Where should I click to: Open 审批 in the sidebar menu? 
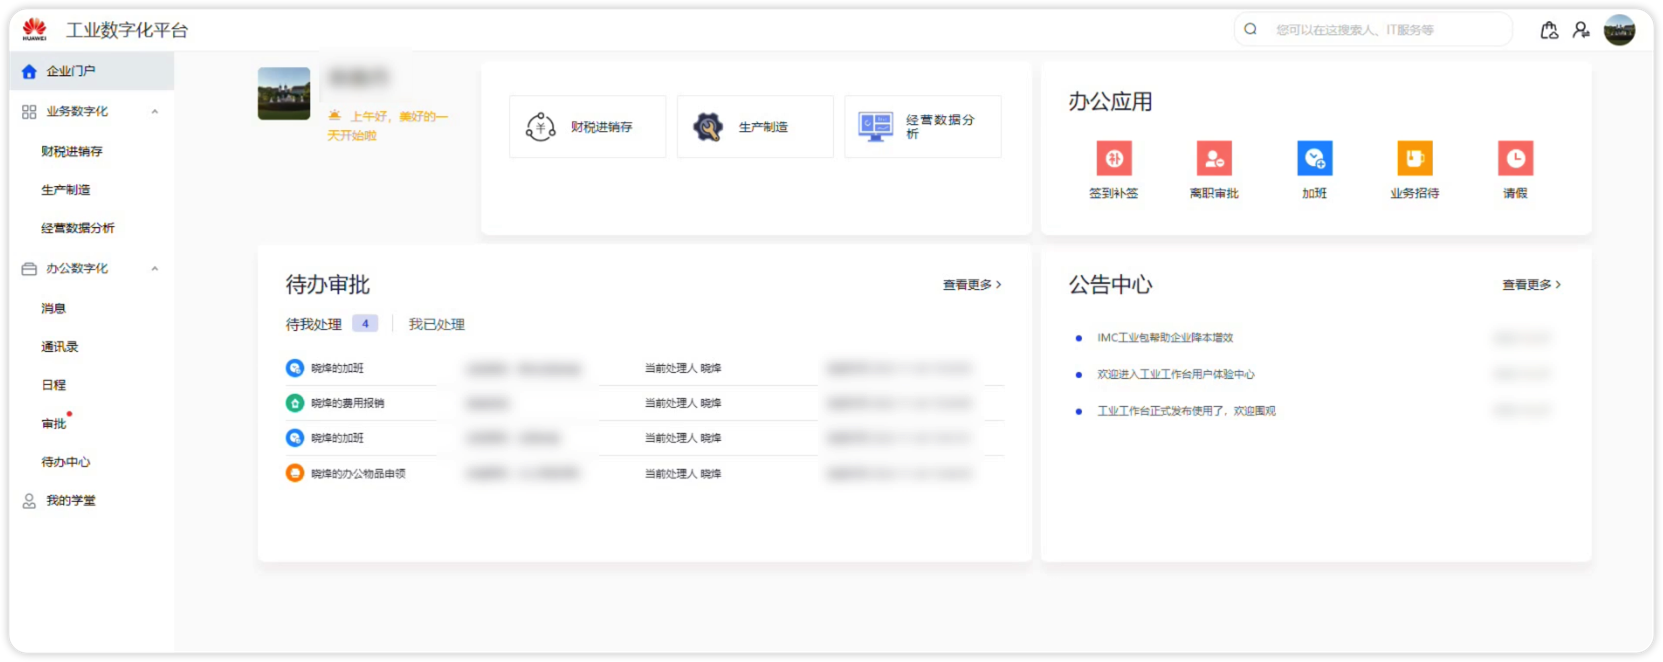54,424
